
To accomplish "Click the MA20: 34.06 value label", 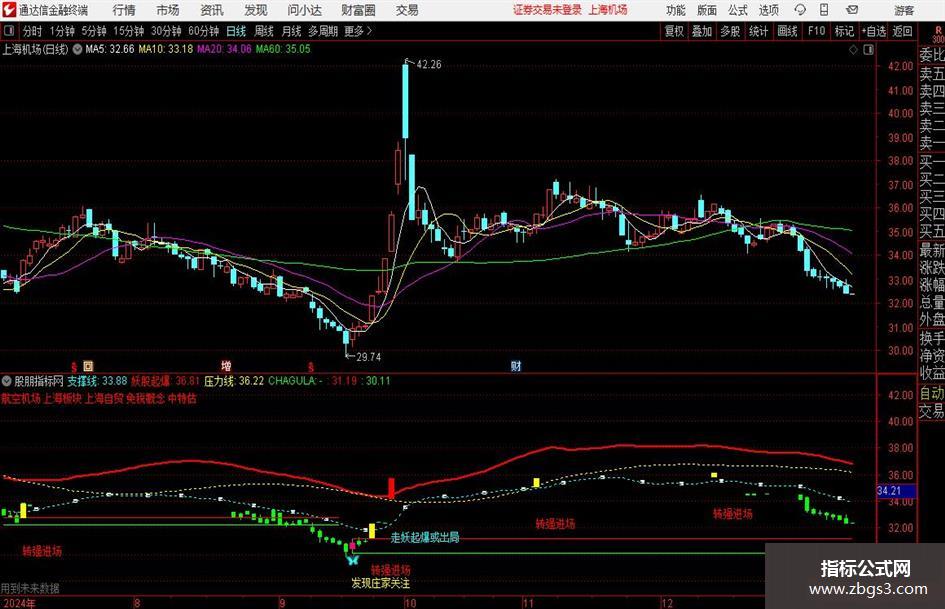I will 224,49.
